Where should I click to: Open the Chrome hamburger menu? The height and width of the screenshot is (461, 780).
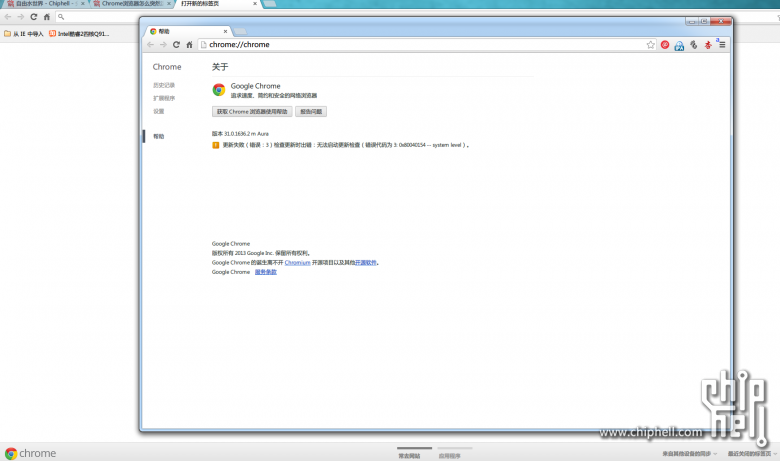(722, 45)
